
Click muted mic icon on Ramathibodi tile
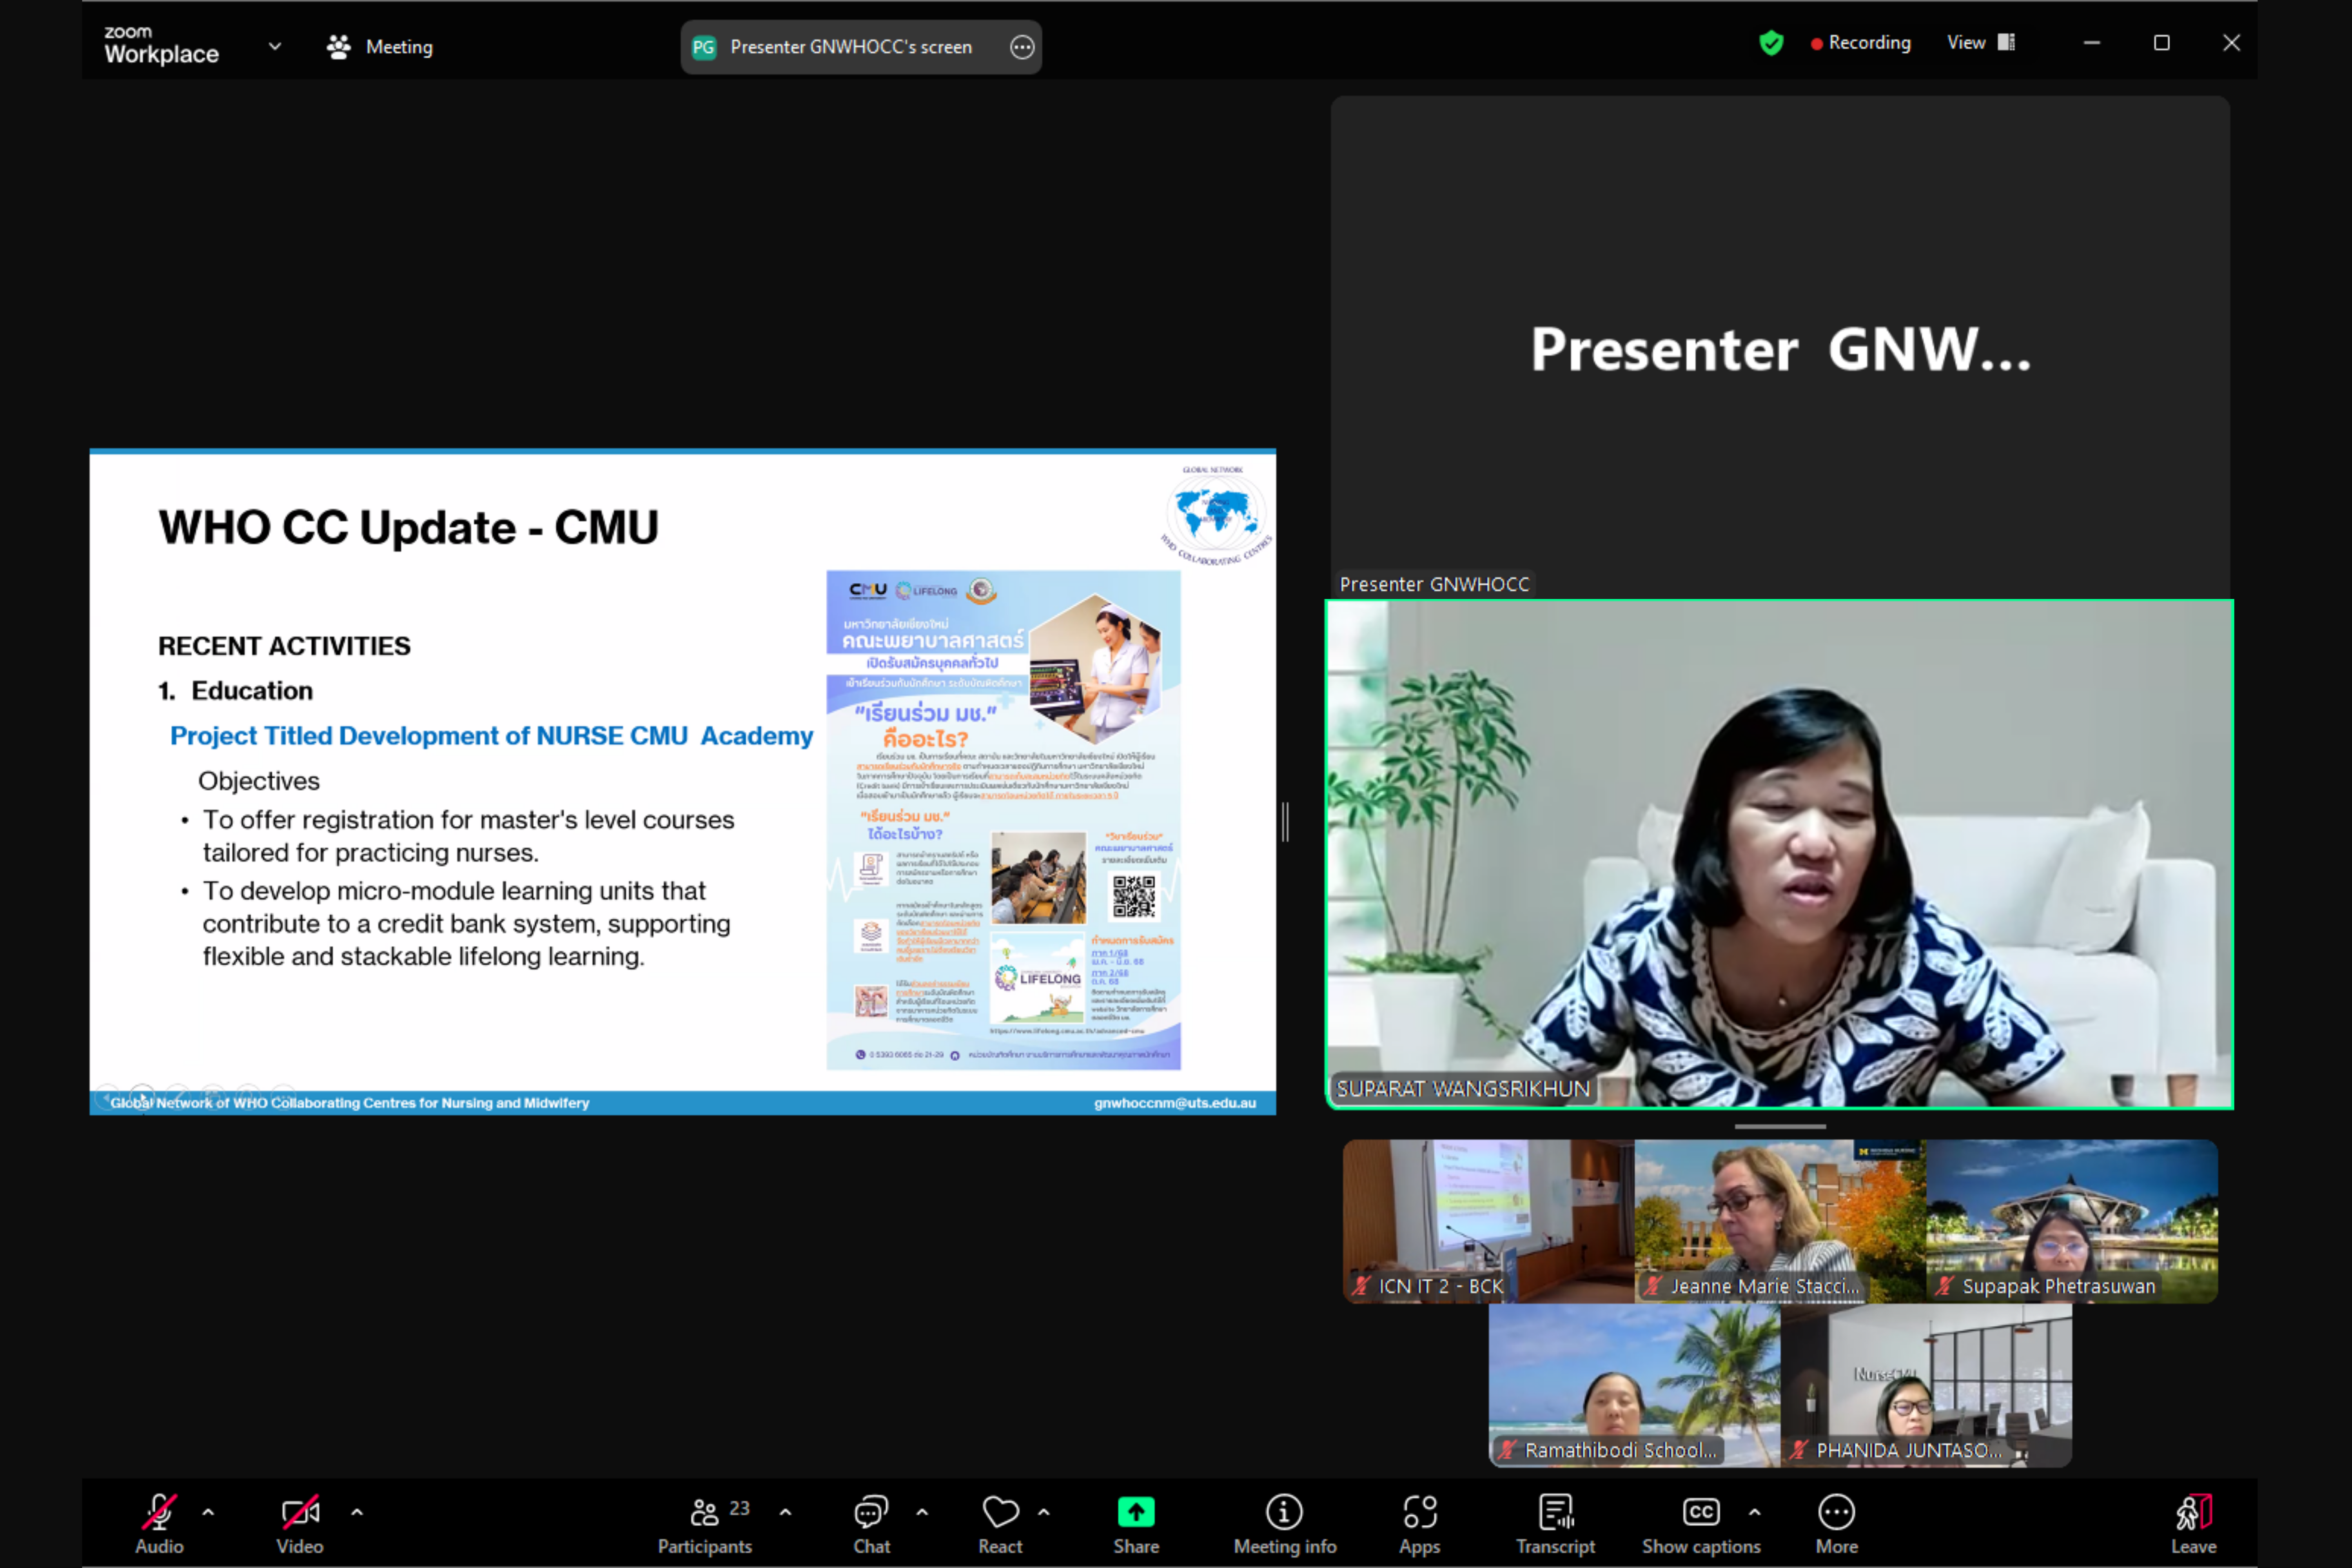[1507, 1450]
